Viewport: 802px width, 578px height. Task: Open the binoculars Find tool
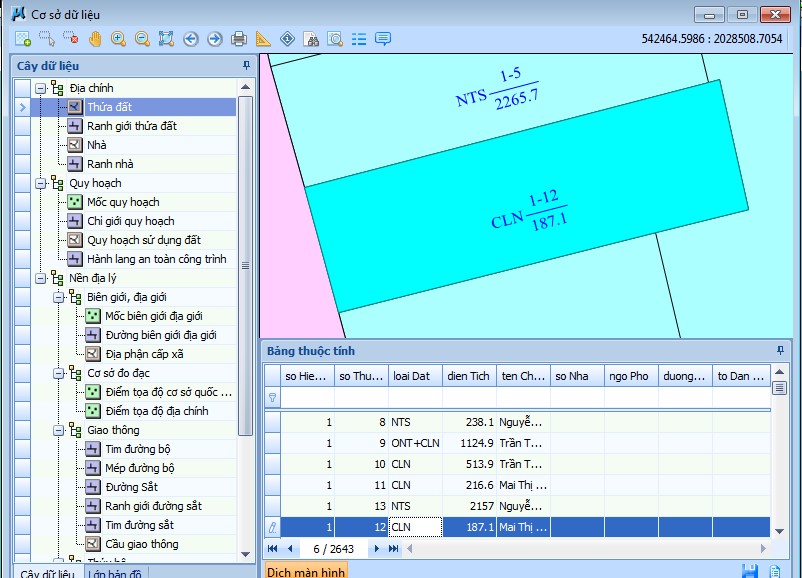[x=311, y=39]
